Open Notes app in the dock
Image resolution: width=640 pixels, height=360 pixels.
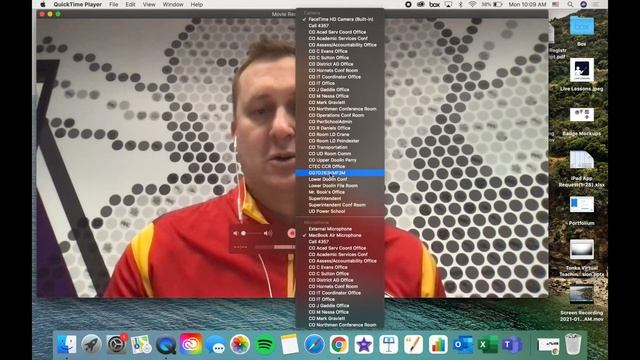(x=289, y=344)
